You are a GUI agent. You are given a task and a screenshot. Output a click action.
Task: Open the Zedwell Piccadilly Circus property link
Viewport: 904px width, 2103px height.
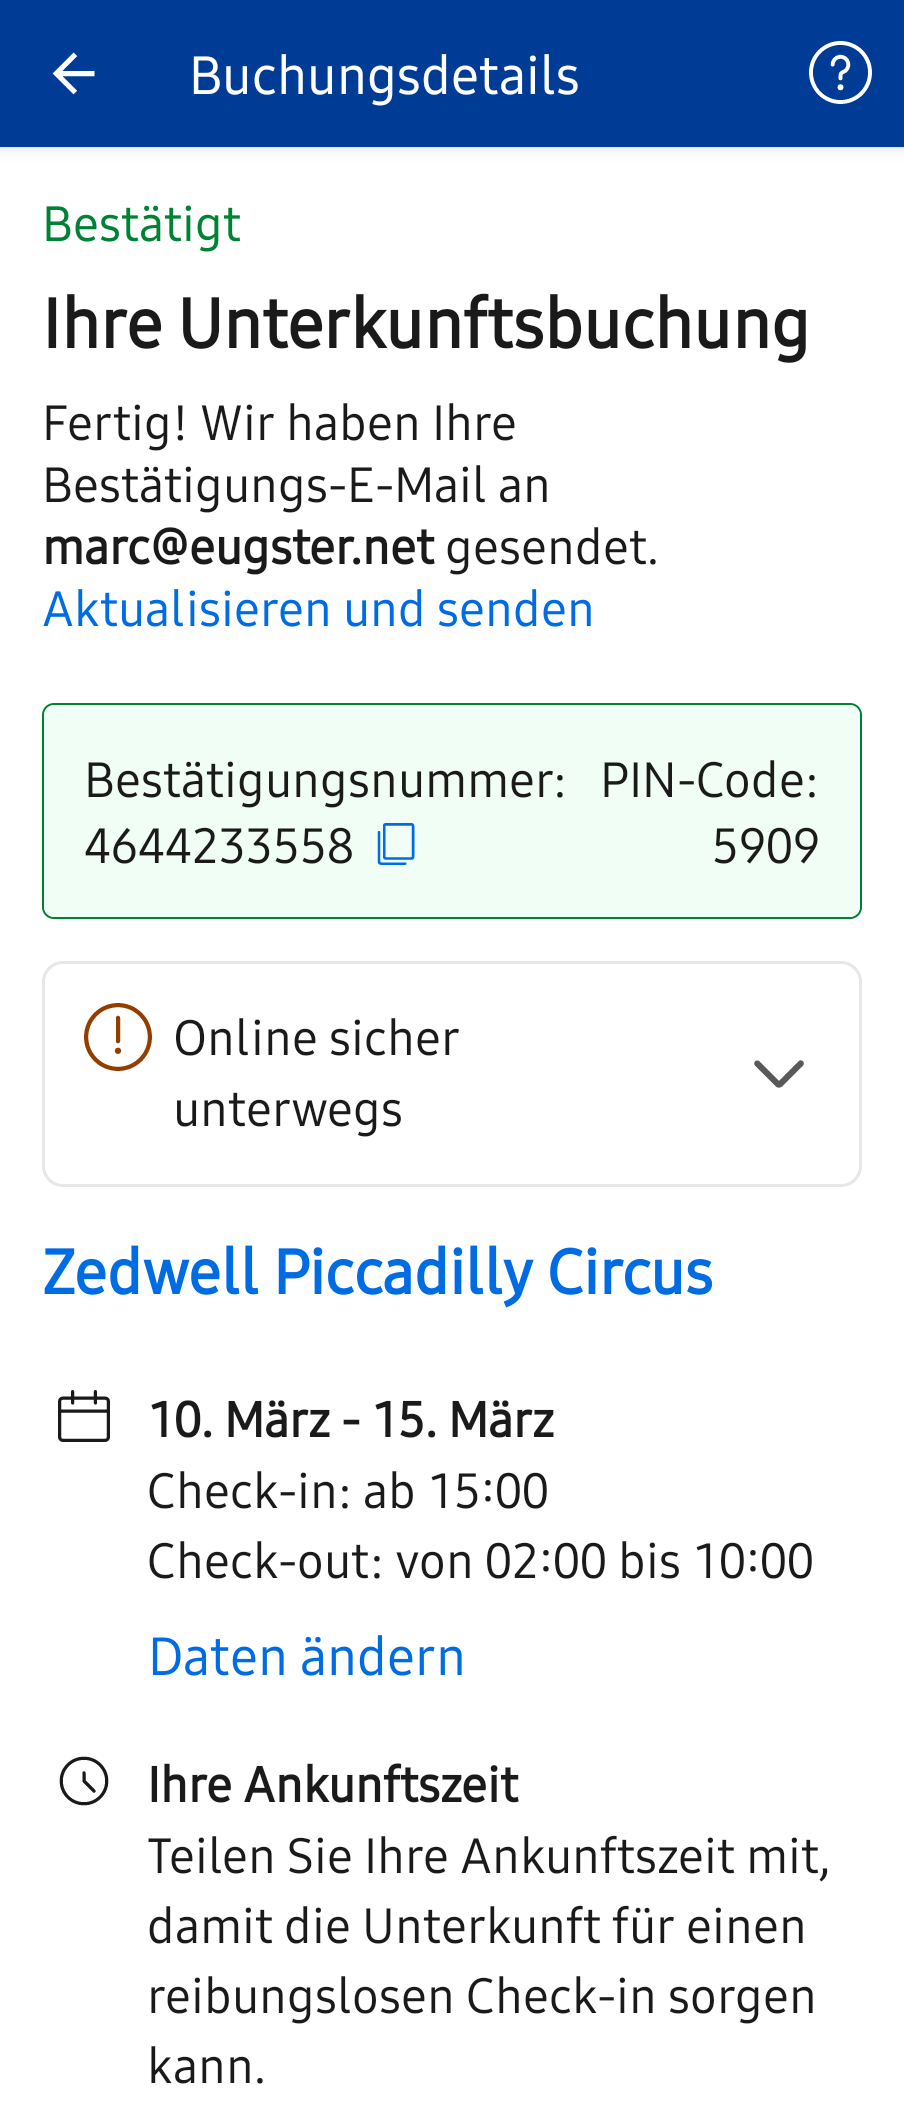[378, 1272]
